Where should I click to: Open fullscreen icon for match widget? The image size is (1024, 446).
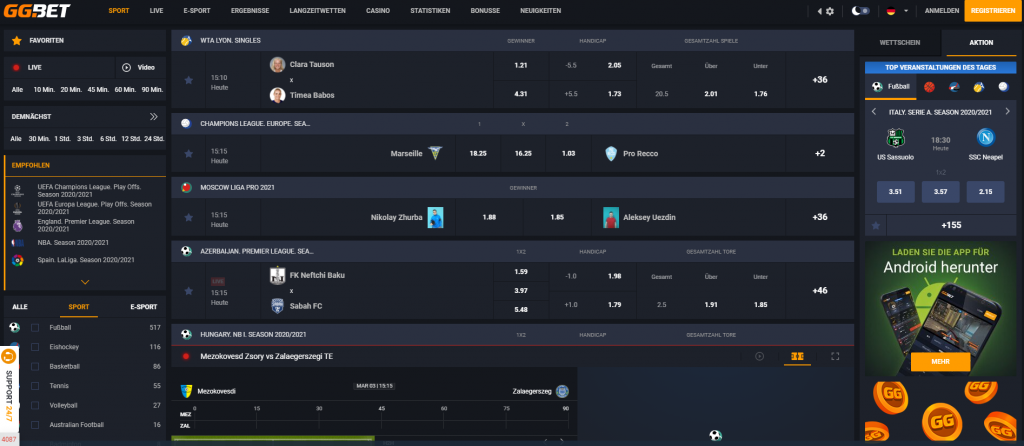click(835, 357)
